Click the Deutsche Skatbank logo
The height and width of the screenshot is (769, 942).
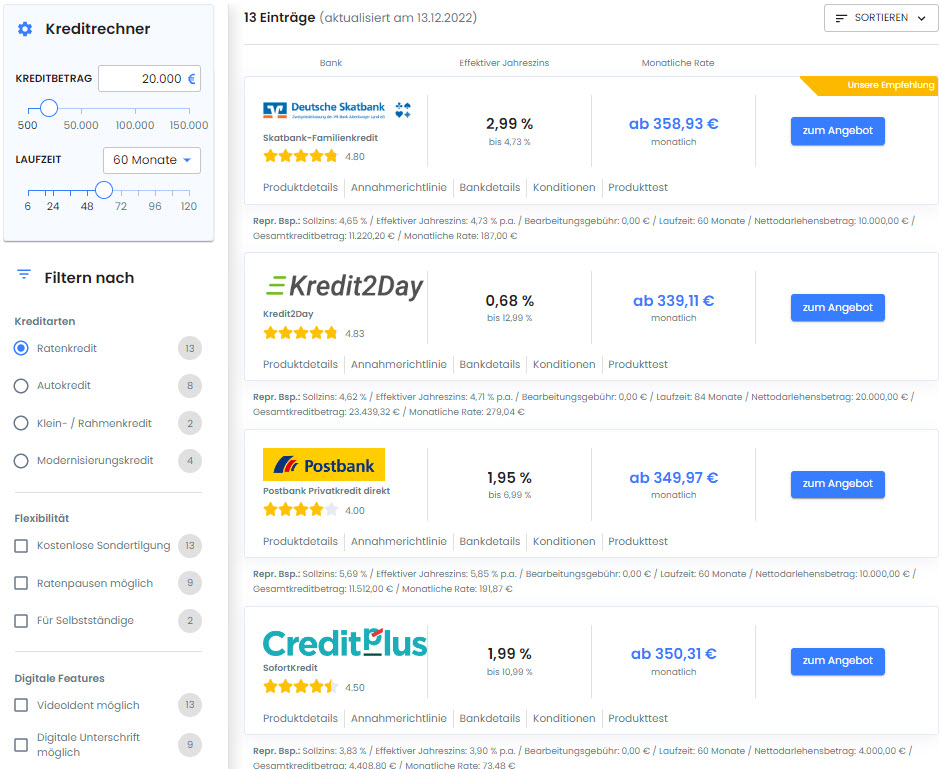point(337,110)
